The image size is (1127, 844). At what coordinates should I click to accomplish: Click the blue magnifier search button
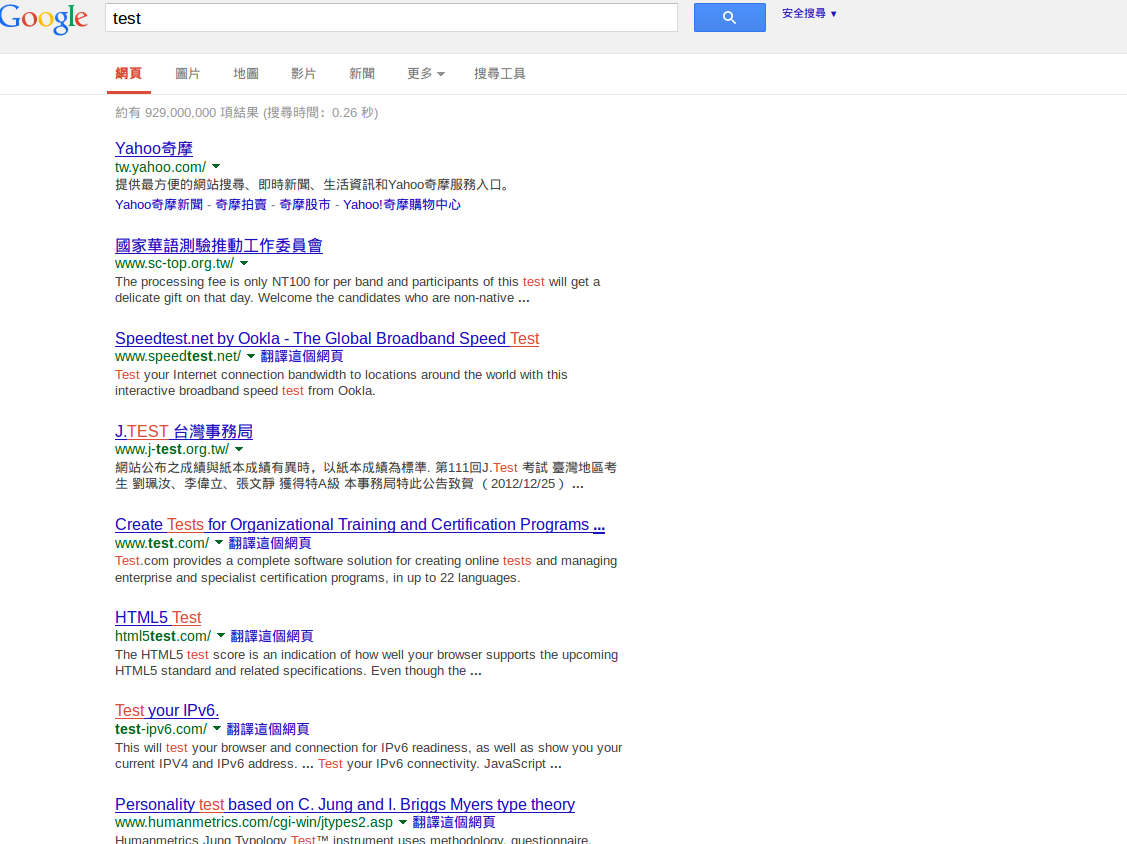coord(729,17)
